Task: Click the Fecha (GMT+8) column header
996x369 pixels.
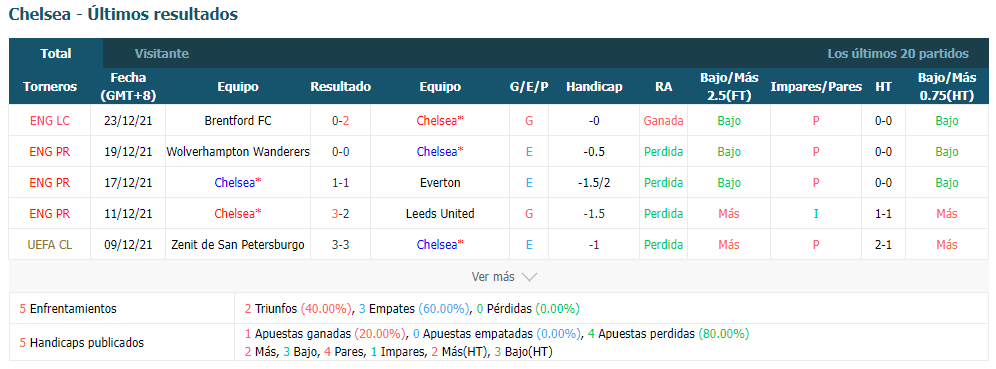Action: (128, 87)
